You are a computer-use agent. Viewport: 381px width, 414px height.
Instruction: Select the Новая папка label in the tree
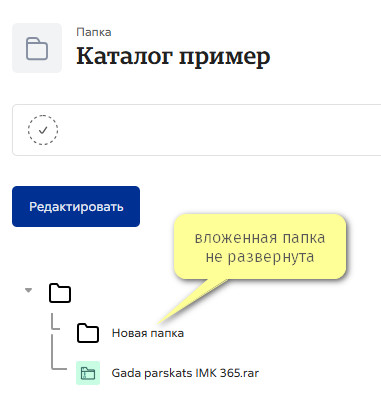point(148,333)
